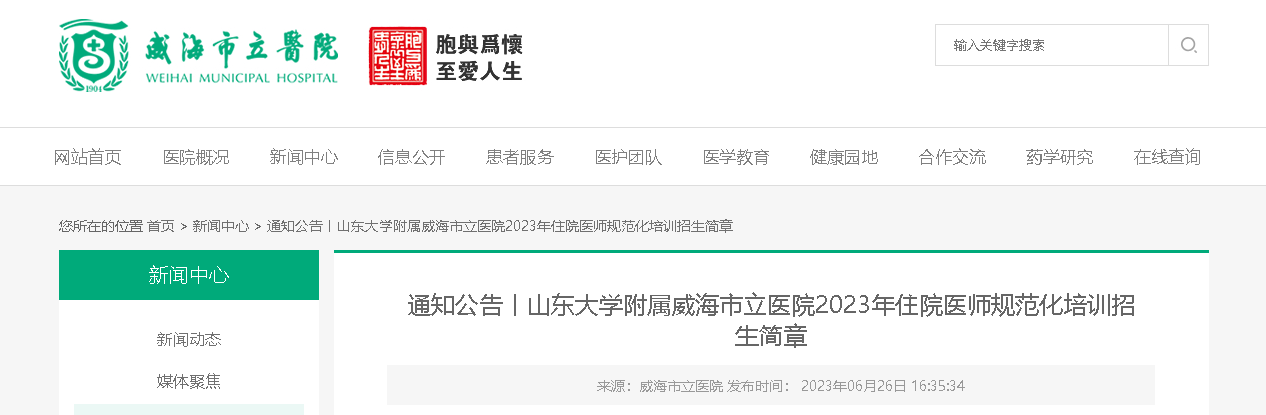Image resolution: width=1266 pixels, height=415 pixels.
Task: Go to the 健康园地 section
Action: point(844,157)
